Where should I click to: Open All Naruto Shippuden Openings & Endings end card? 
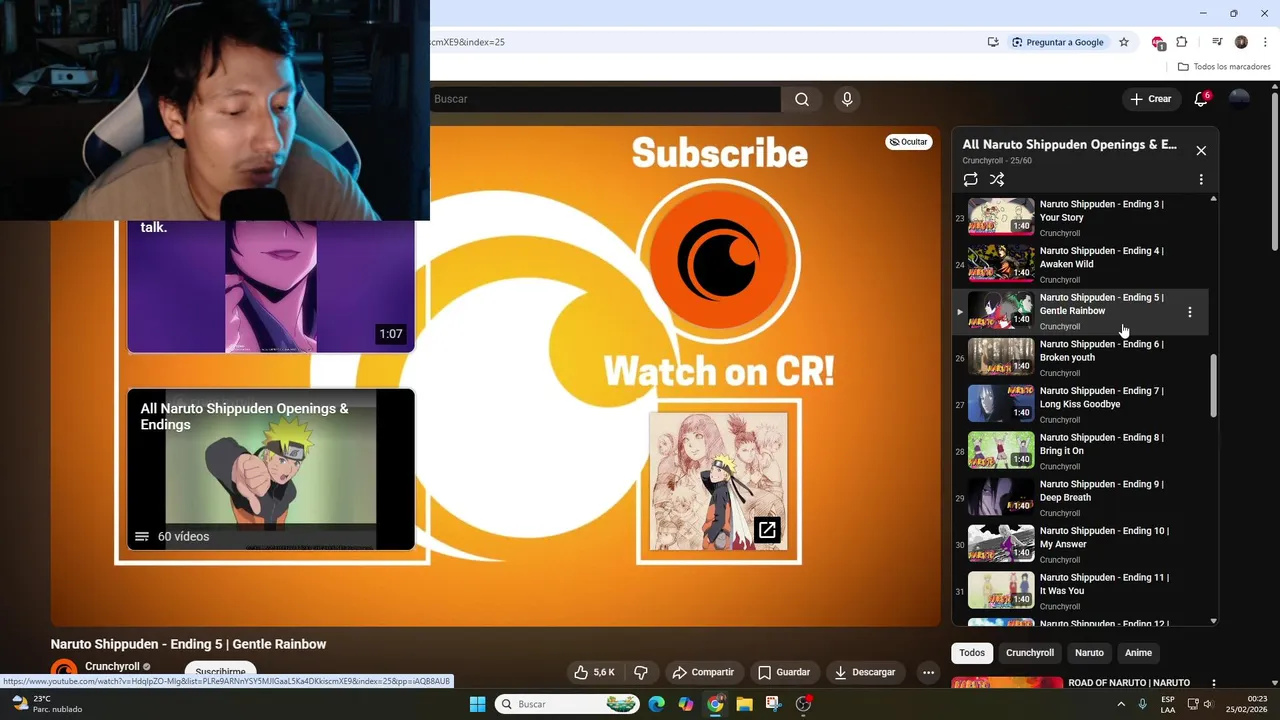click(271, 469)
